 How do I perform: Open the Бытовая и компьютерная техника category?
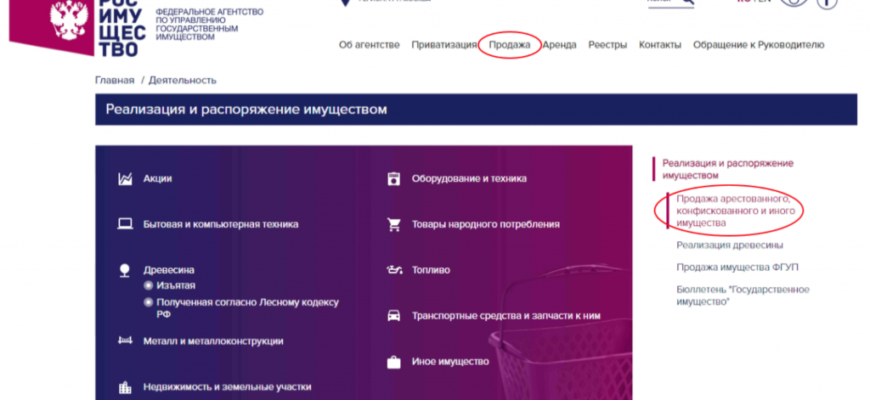pyautogui.click(x=221, y=225)
